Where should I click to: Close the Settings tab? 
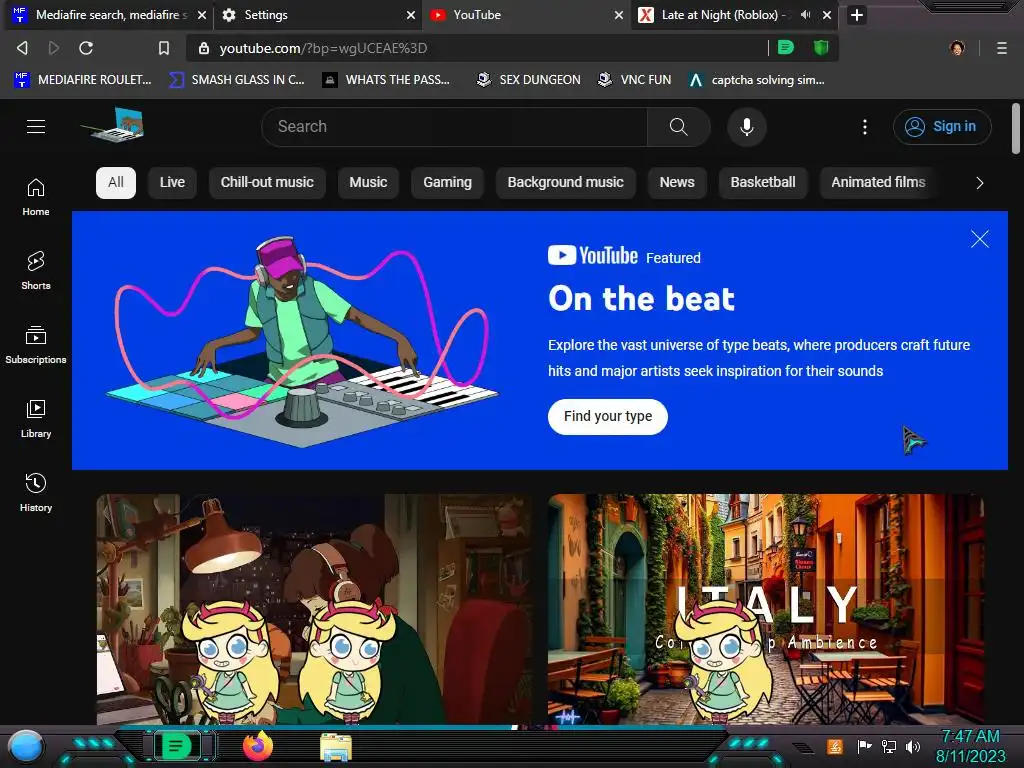coord(411,15)
